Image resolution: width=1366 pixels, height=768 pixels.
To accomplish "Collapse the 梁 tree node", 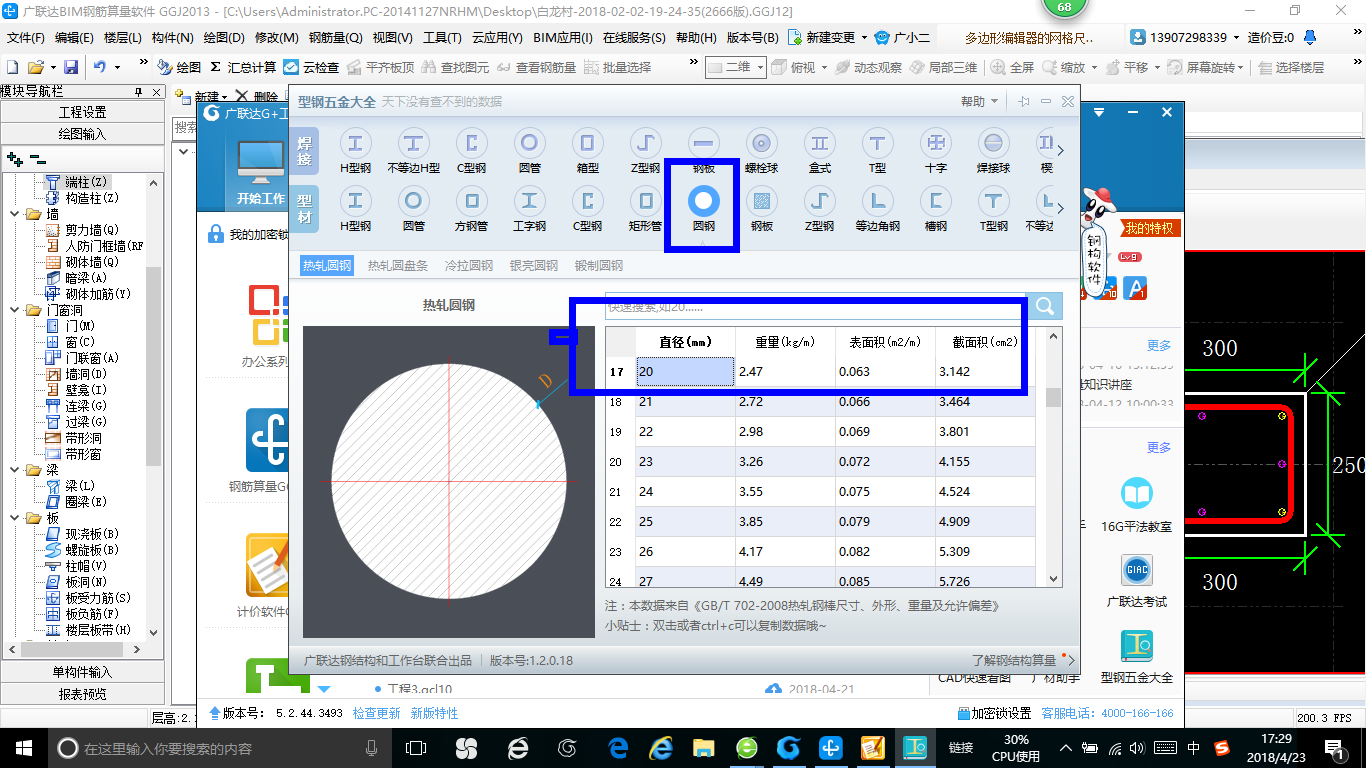I will pos(14,470).
